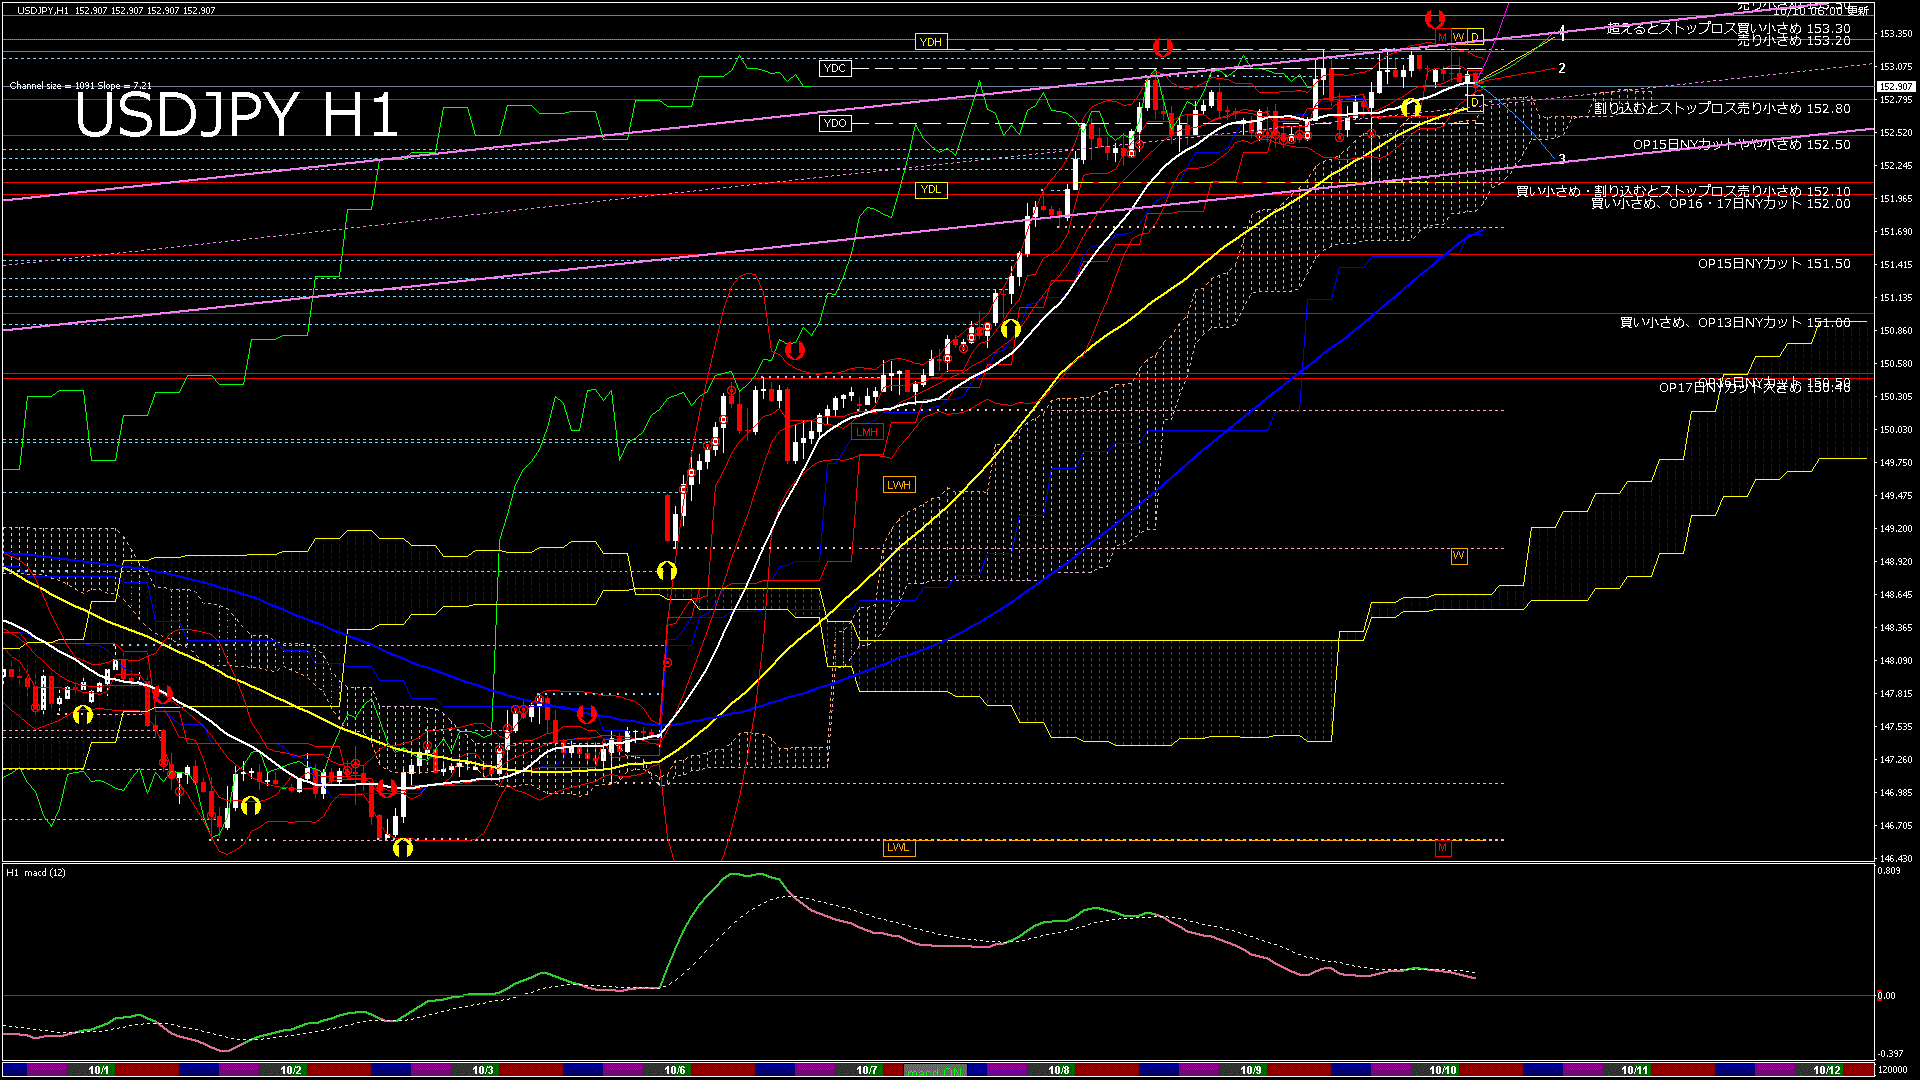
Task: Click the lone yellow D box below the latest candle
Action: click(x=1475, y=102)
